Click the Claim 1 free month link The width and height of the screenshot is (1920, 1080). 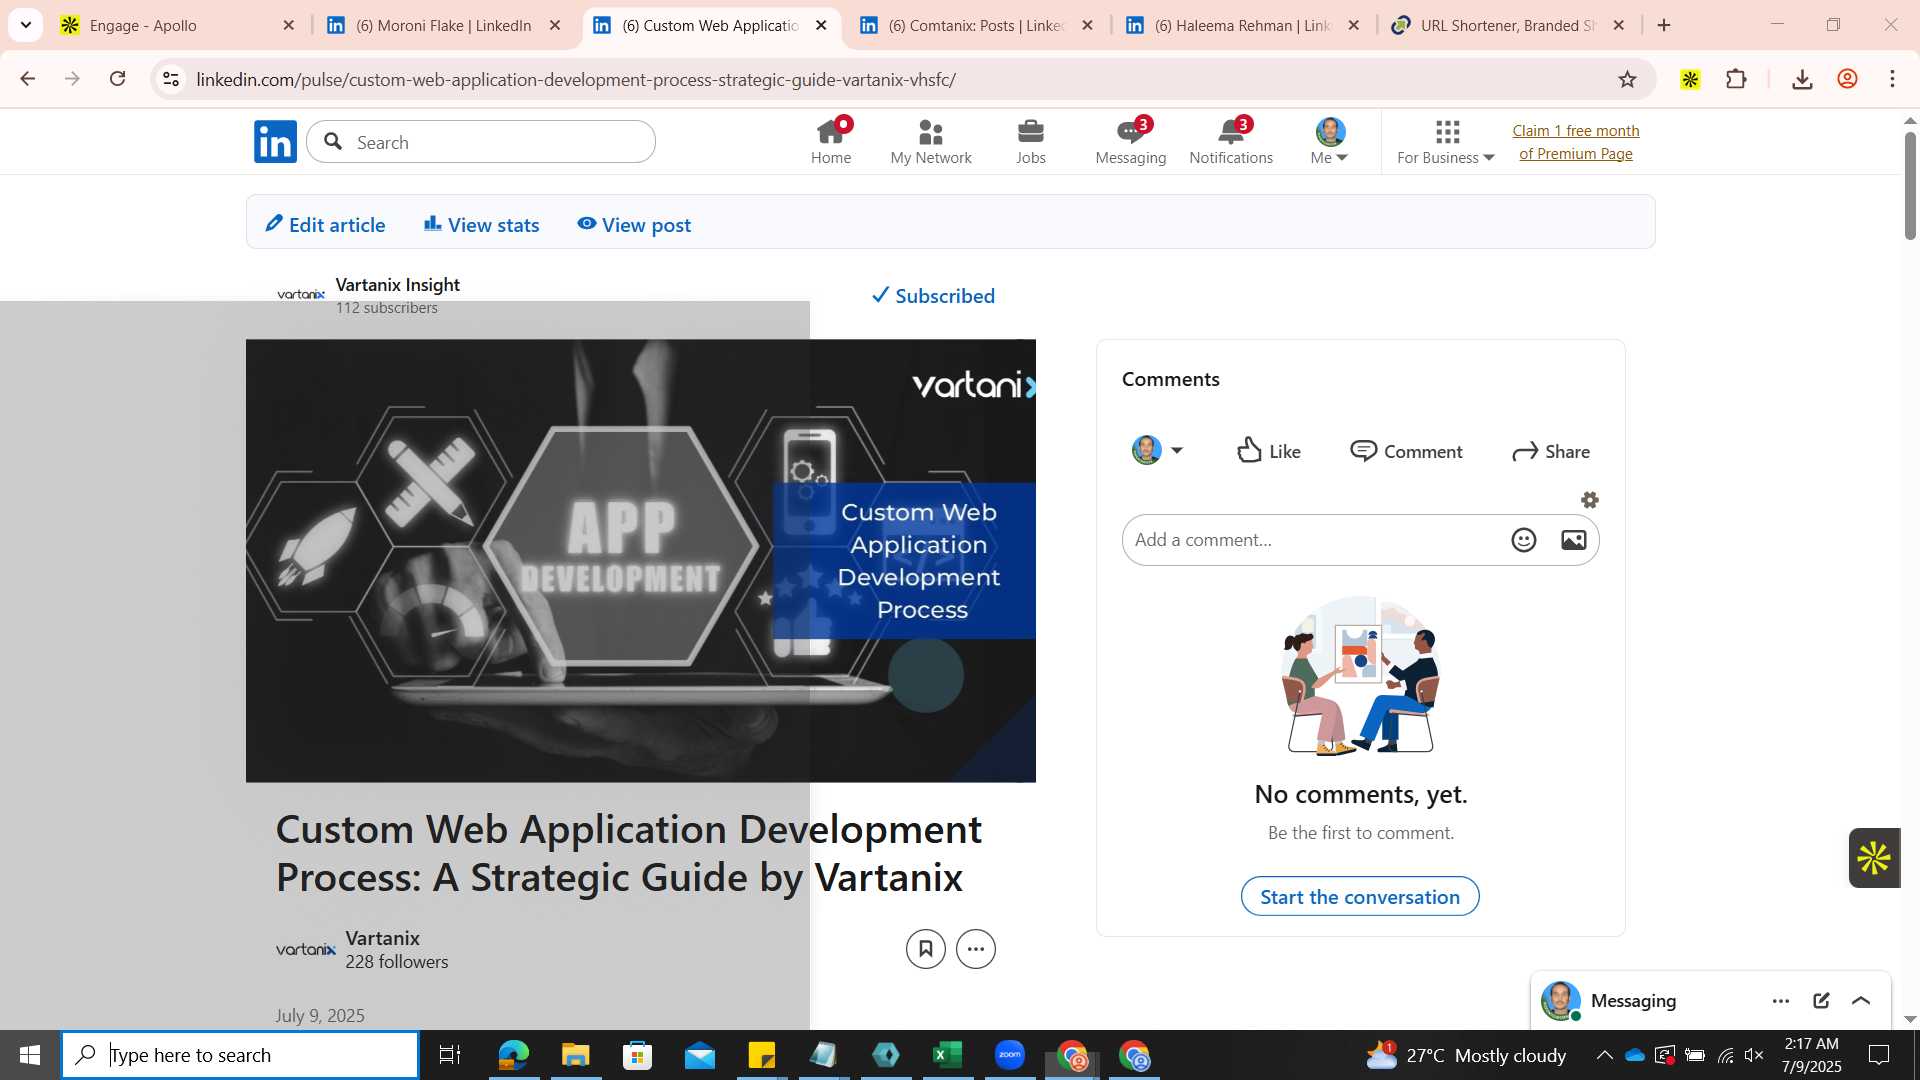[1576, 142]
